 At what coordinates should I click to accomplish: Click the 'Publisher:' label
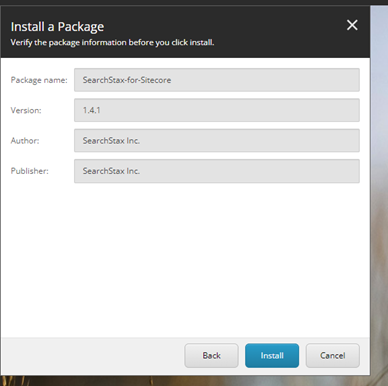pos(30,171)
